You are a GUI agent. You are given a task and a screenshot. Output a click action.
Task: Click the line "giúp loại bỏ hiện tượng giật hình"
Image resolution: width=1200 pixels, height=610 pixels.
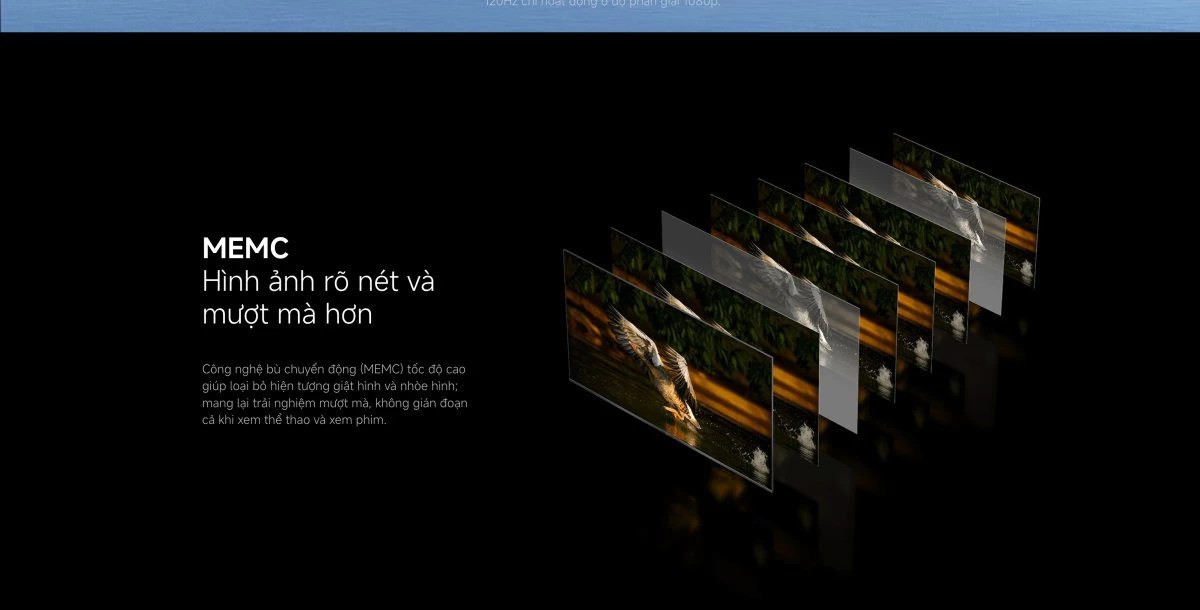coord(330,386)
